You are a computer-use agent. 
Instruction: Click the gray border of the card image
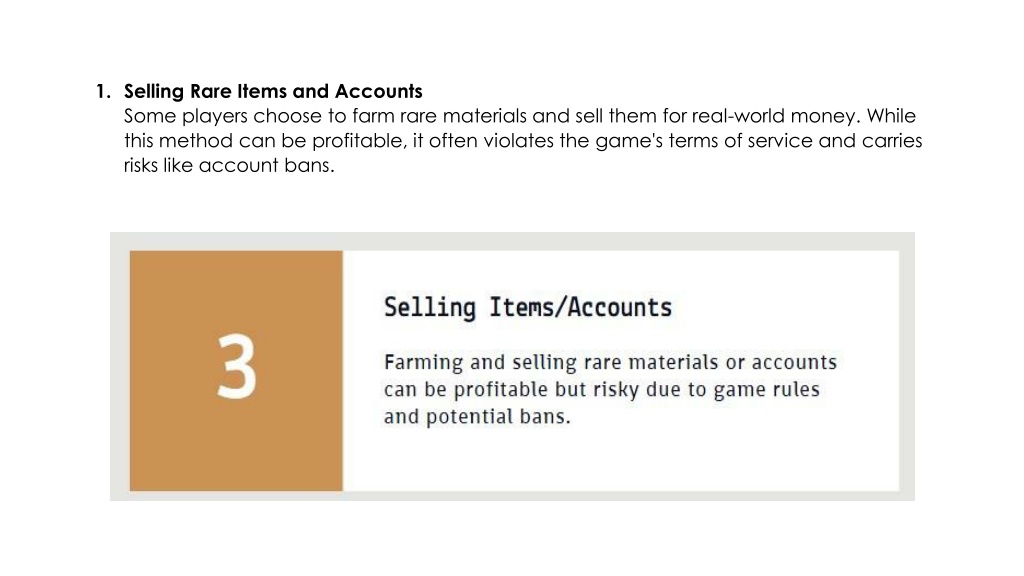512,241
